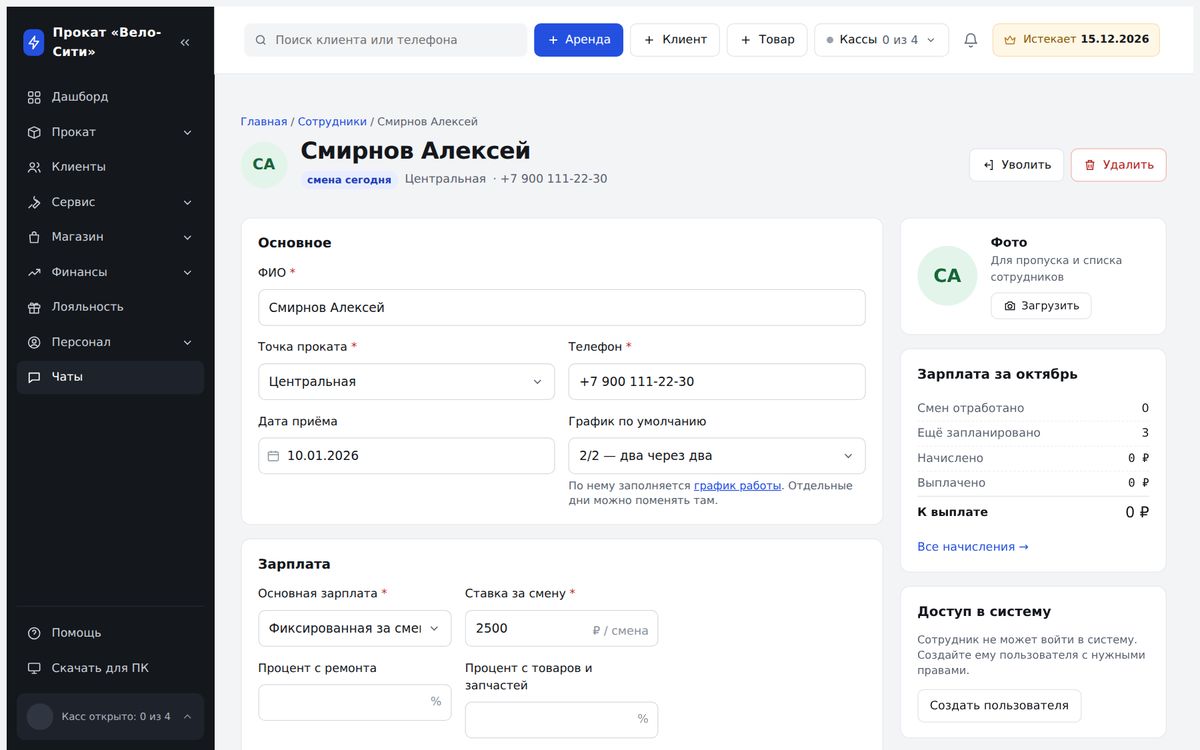This screenshot has width=1200, height=750.
Task: Follow the Сотрудники breadcrumb link
Action: pyautogui.click(x=332, y=122)
